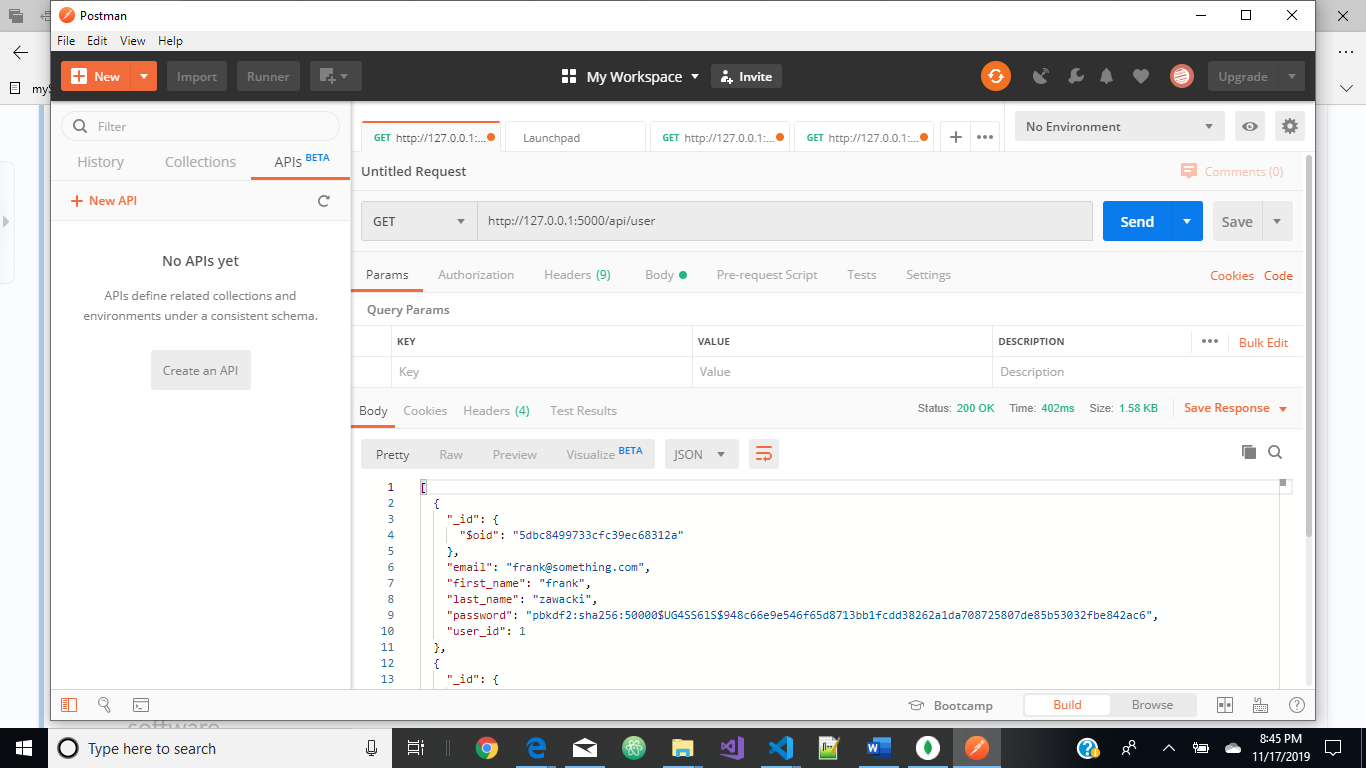Open the View menu
Screen dimensions: 1366x768
pyautogui.click(x=133, y=41)
